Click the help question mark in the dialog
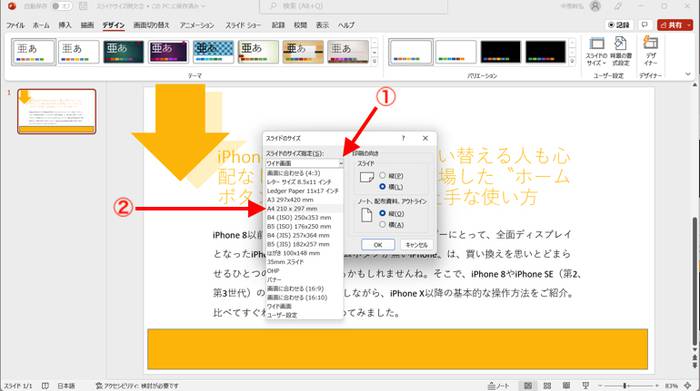700x391 pixels. 403,138
